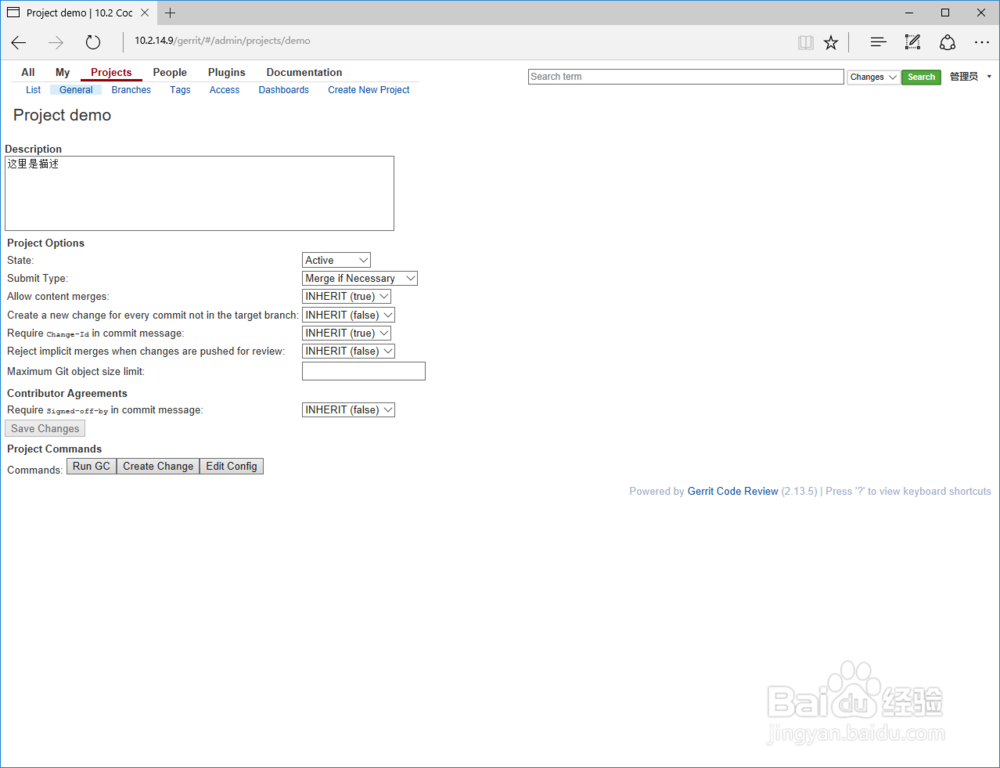
Task: Open Reject implicit merges dropdown
Action: pos(348,351)
